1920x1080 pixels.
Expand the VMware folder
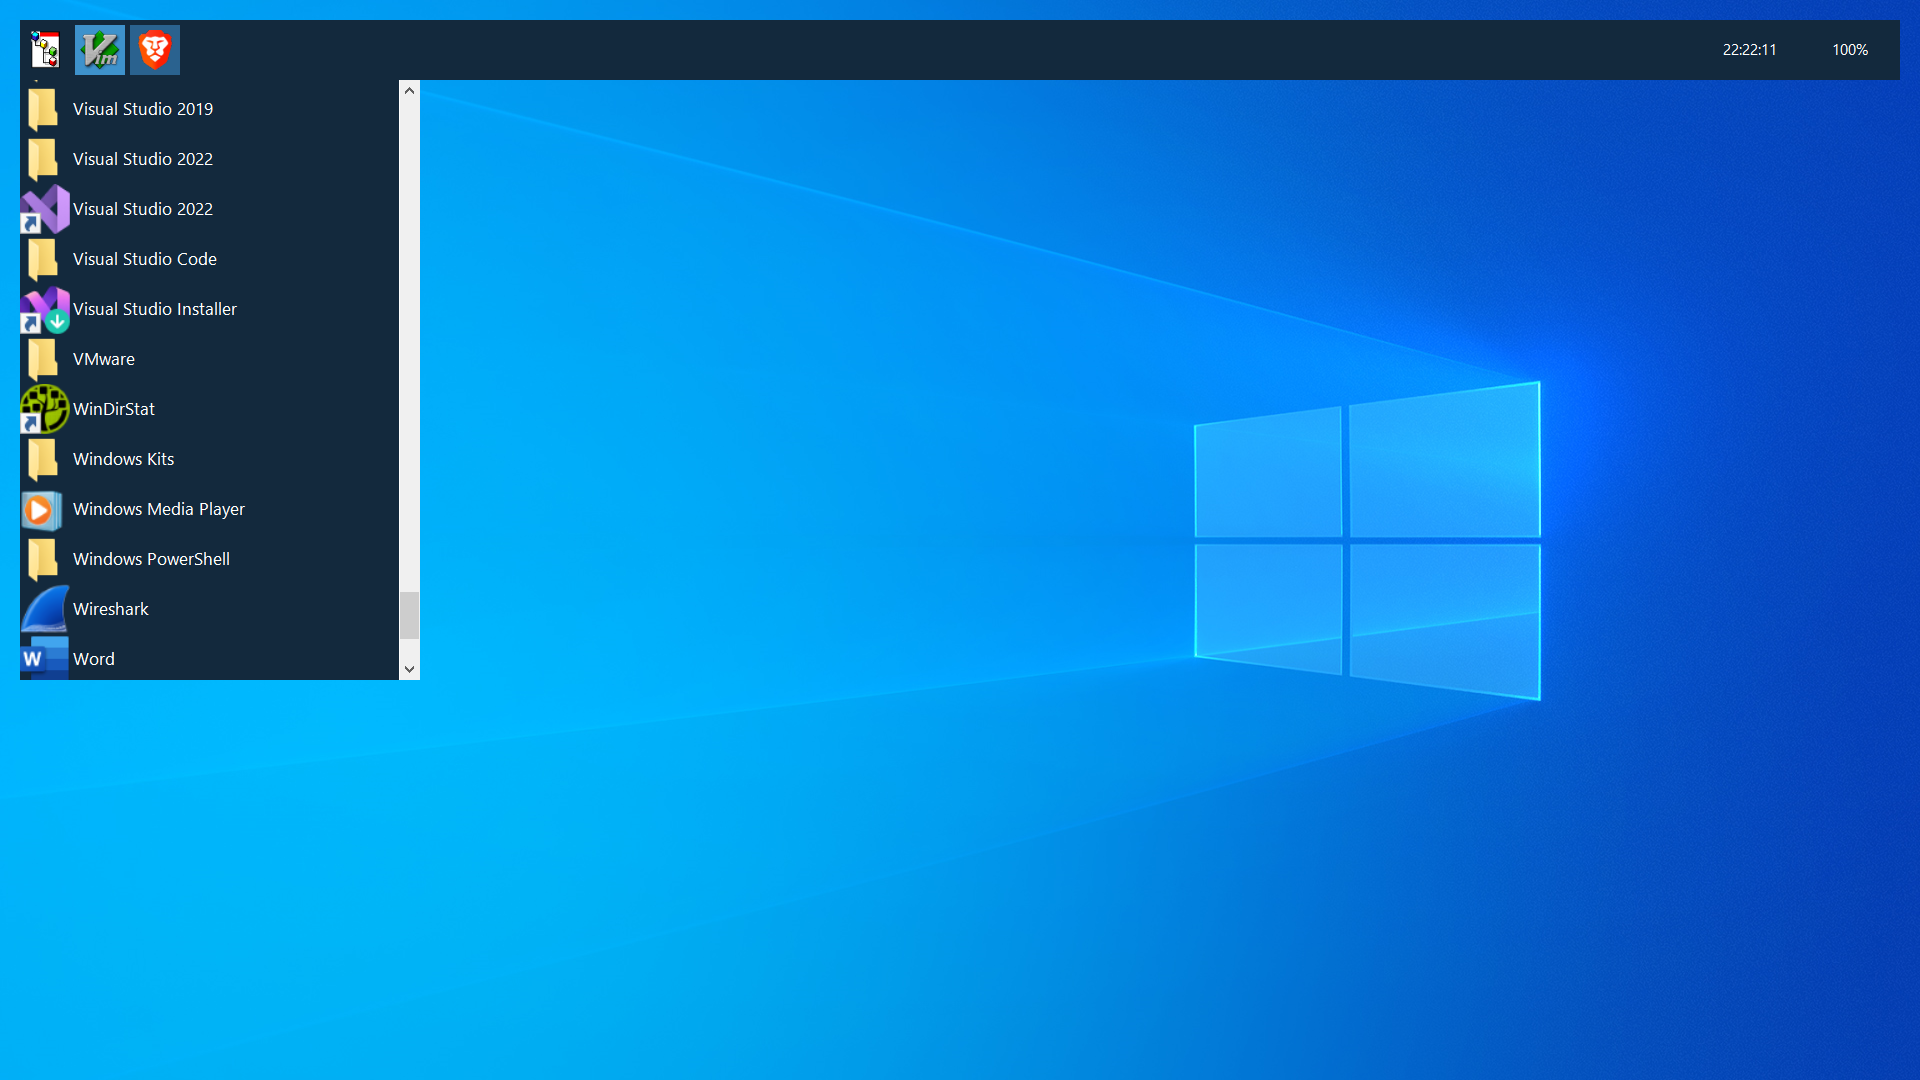click(103, 359)
